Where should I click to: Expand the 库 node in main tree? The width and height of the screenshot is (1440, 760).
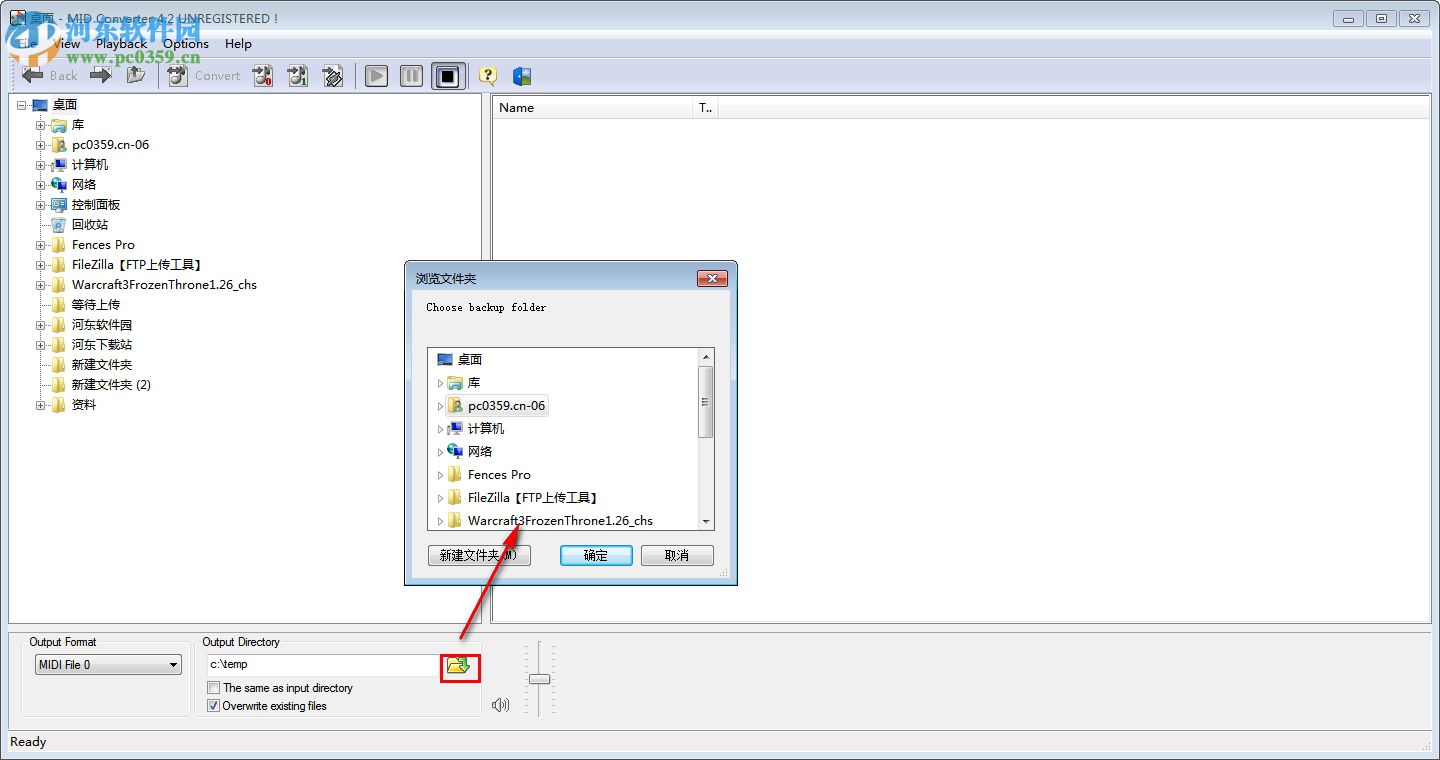click(x=41, y=125)
